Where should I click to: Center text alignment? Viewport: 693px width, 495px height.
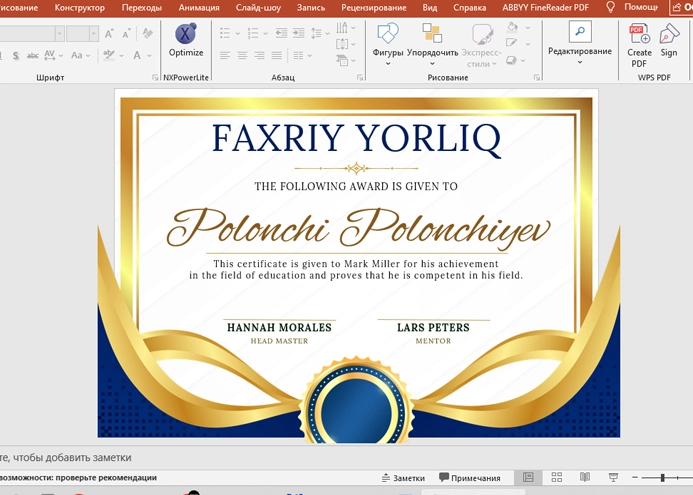pyautogui.click(x=242, y=55)
